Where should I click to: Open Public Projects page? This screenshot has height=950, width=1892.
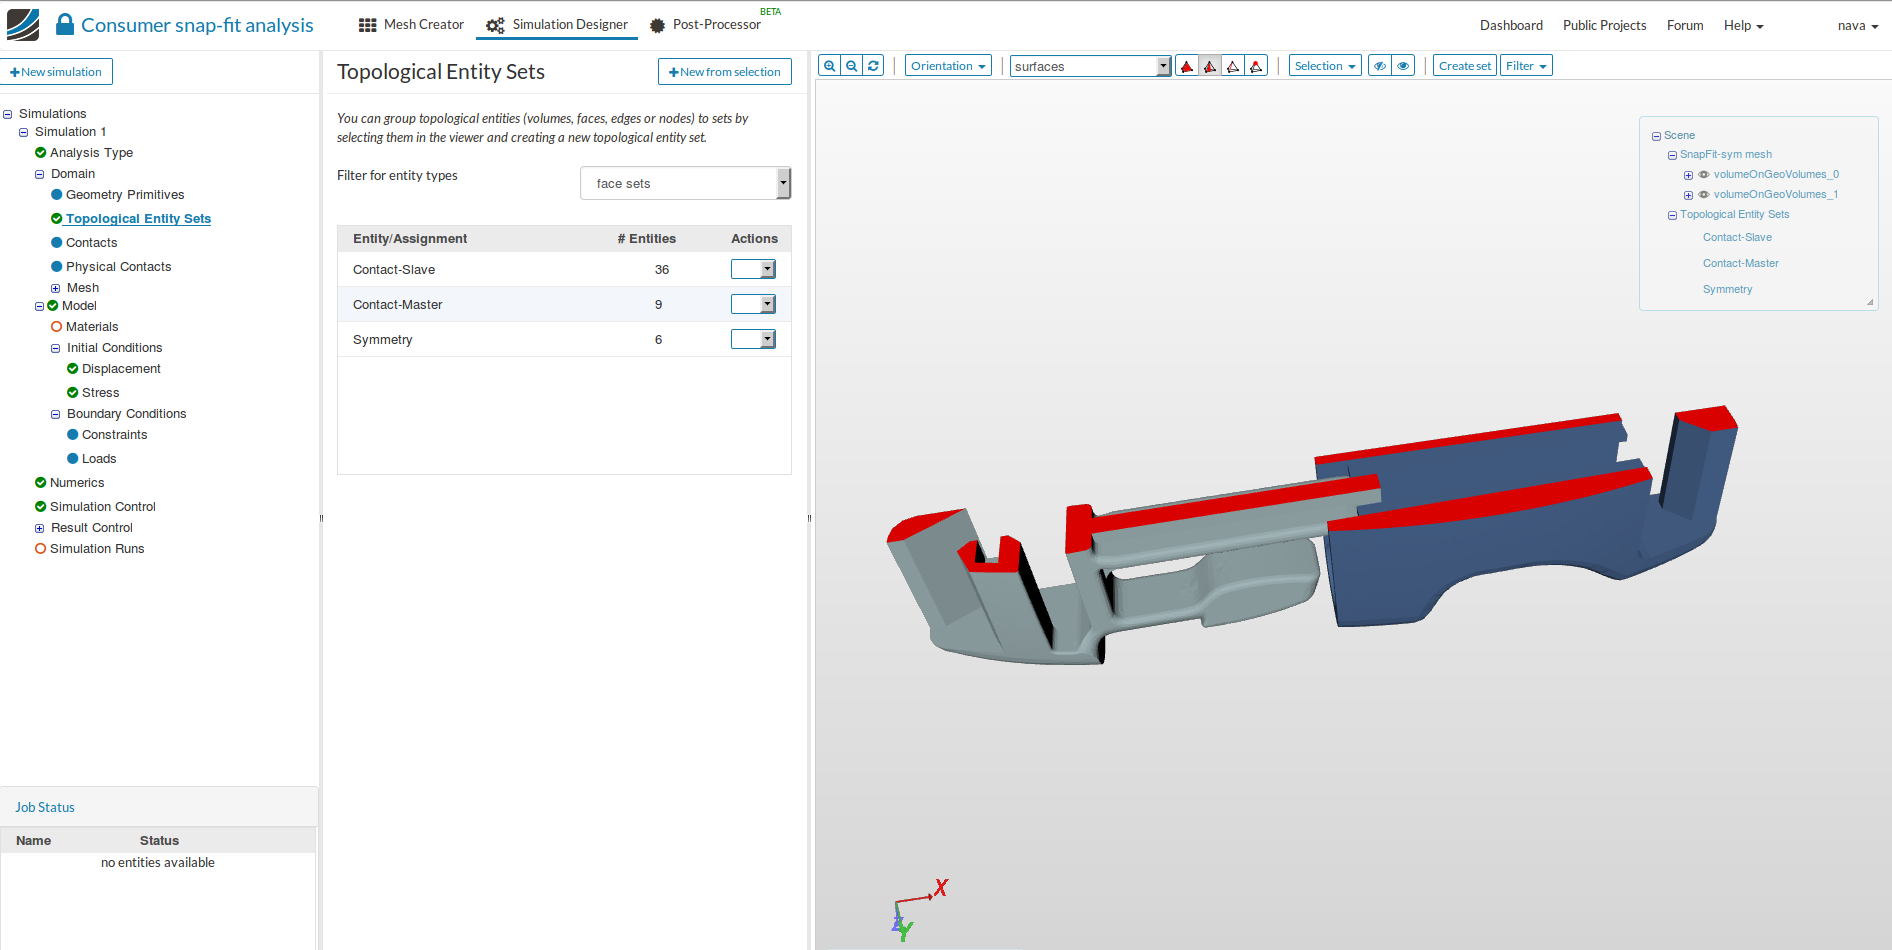(1604, 25)
